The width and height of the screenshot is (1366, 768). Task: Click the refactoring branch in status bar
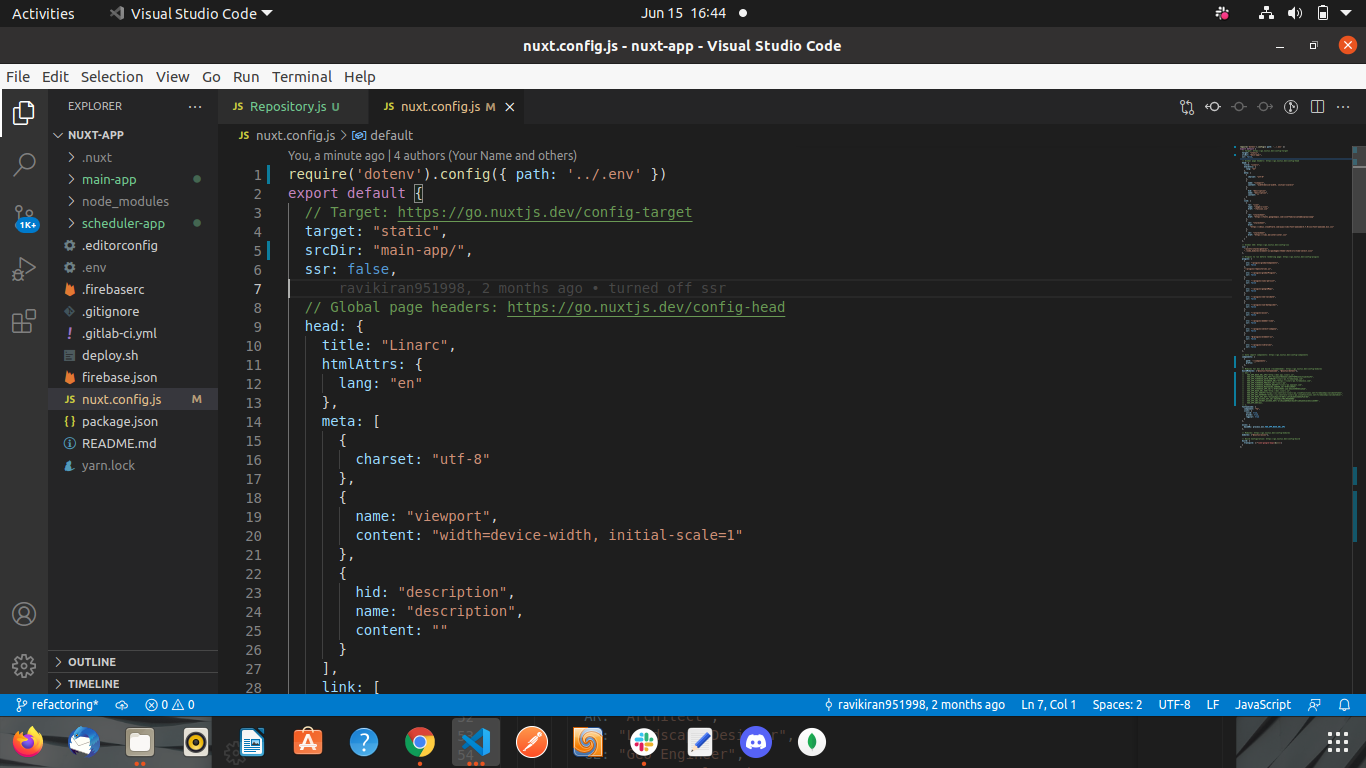pyautogui.click(x=57, y=705)
